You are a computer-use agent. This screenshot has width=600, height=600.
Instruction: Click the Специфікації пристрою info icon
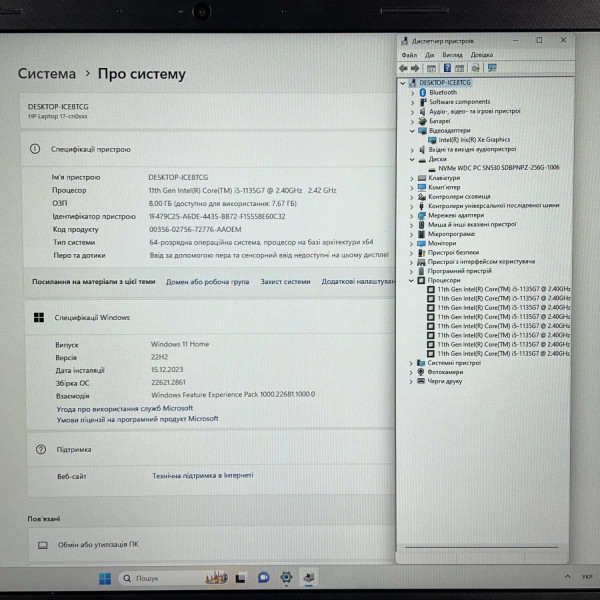pos(35,149)
